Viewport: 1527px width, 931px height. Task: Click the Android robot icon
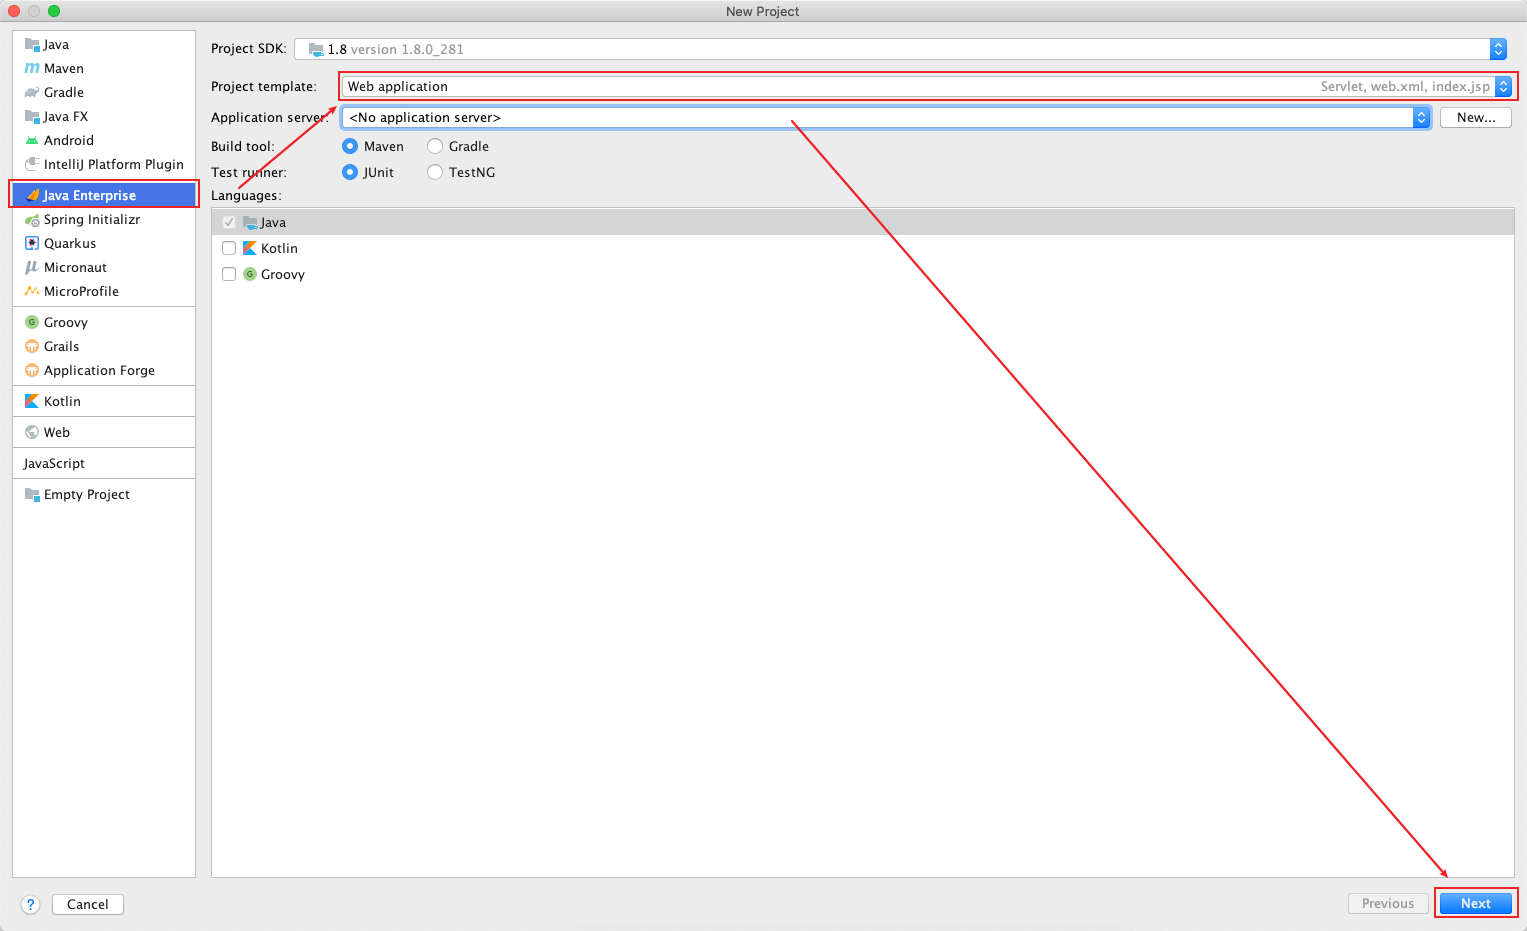click(32, 140)
